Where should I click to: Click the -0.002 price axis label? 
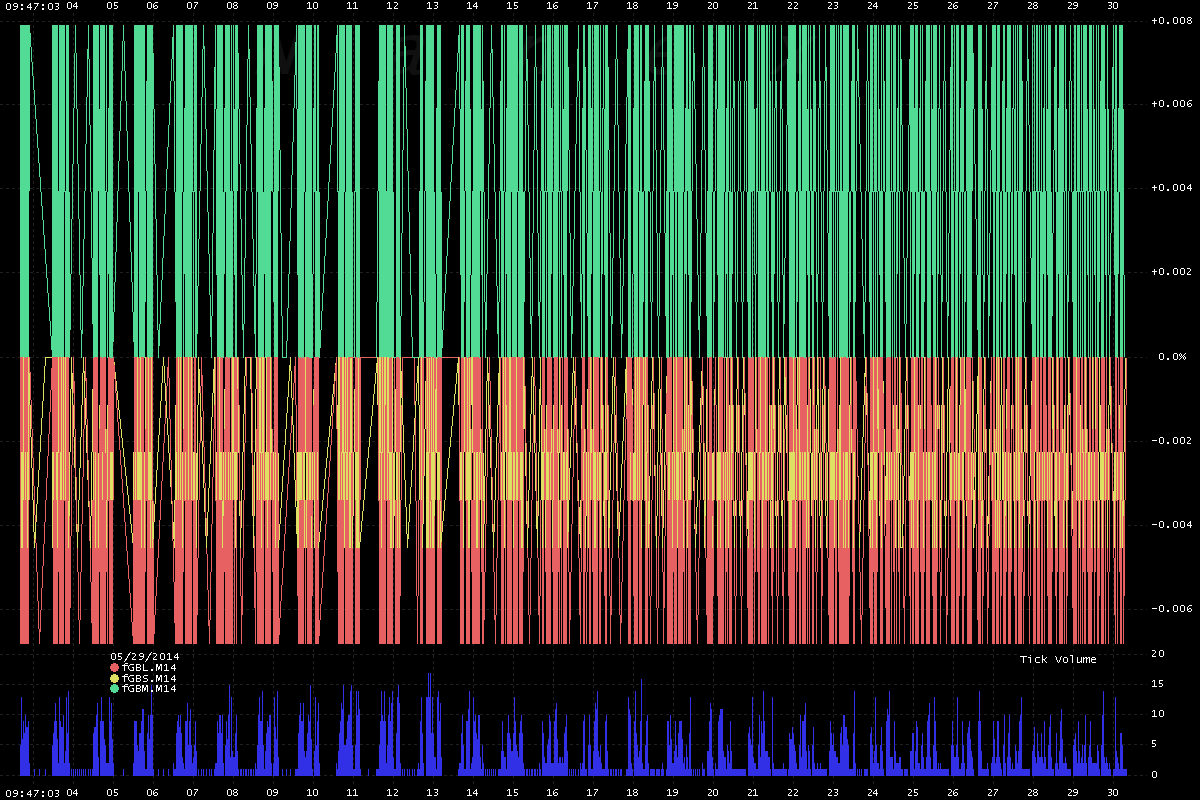[1172, 441]
